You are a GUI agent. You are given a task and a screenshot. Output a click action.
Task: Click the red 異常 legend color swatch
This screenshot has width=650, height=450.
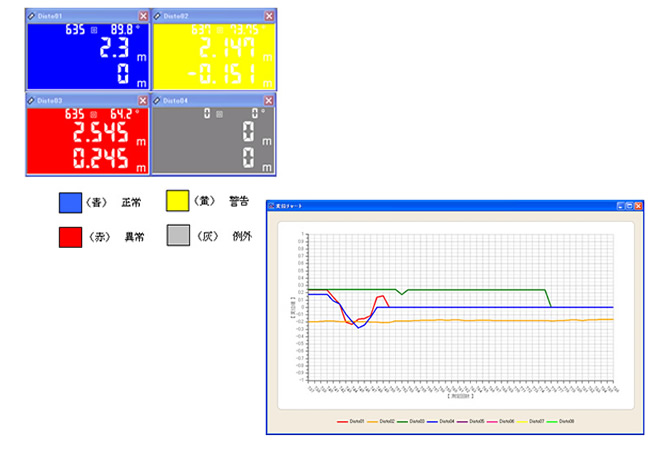tap(70, 237)
